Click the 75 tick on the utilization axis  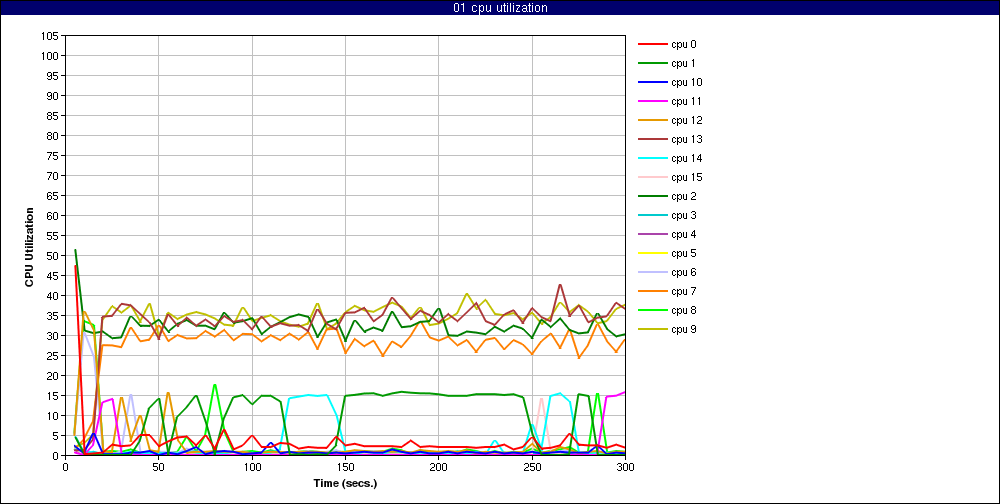(x=54, y=156)
